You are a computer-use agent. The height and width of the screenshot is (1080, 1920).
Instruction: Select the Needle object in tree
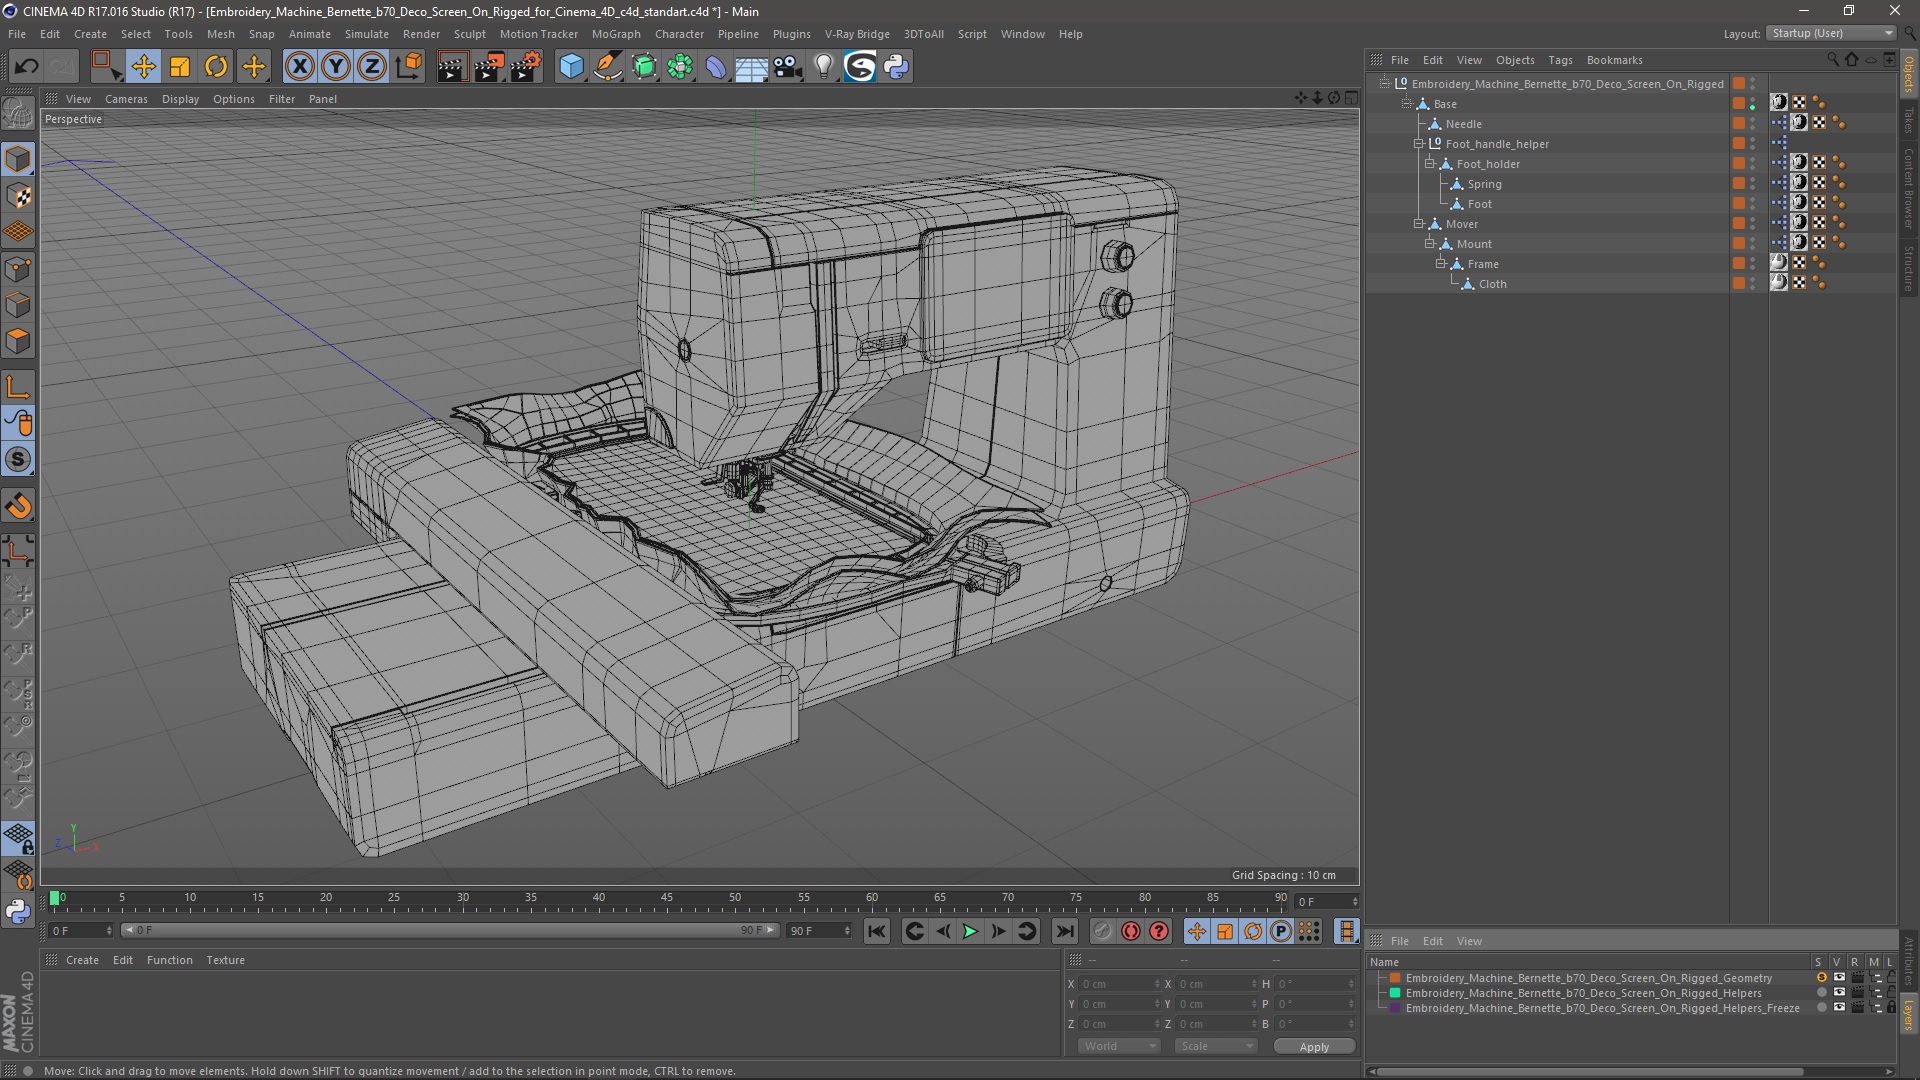point(1463,124)
